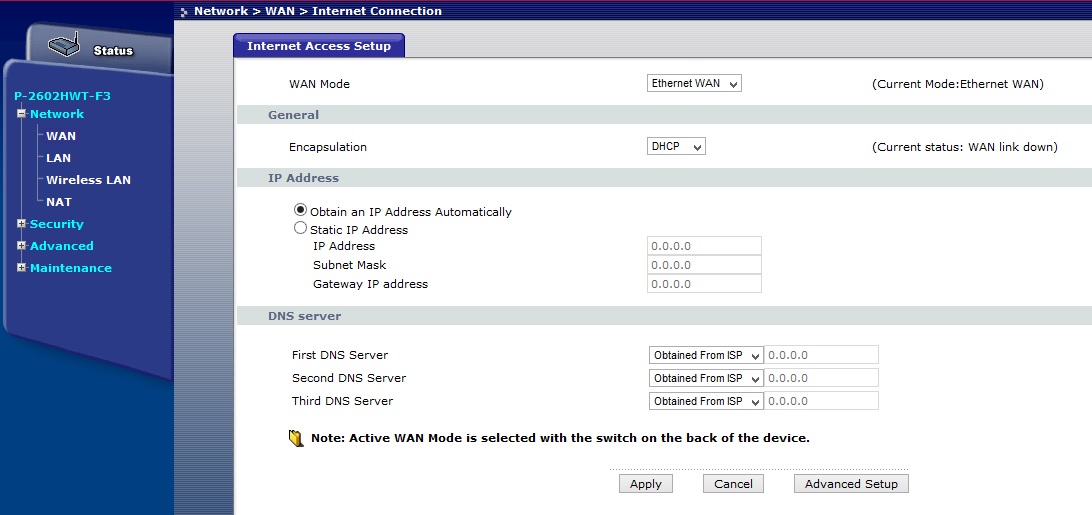Click the Third DNS Server address field
The image size is (1092, 515).
pyautogui.click(x=822, y=401)
